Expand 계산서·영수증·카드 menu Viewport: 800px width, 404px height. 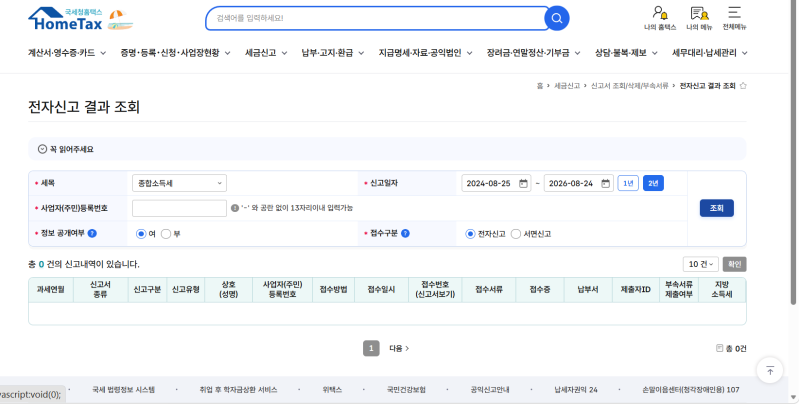pyautogui.click(x=67, y=53)
